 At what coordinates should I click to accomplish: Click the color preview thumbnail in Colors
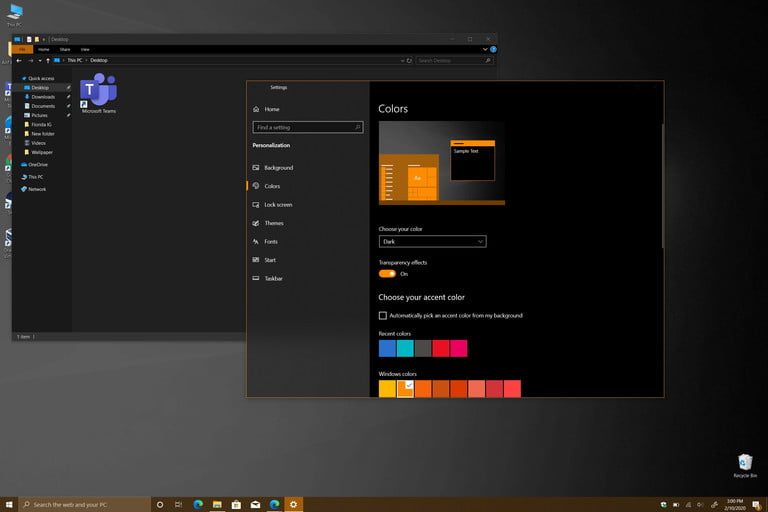pyautogui.click(x=442, y=163)
